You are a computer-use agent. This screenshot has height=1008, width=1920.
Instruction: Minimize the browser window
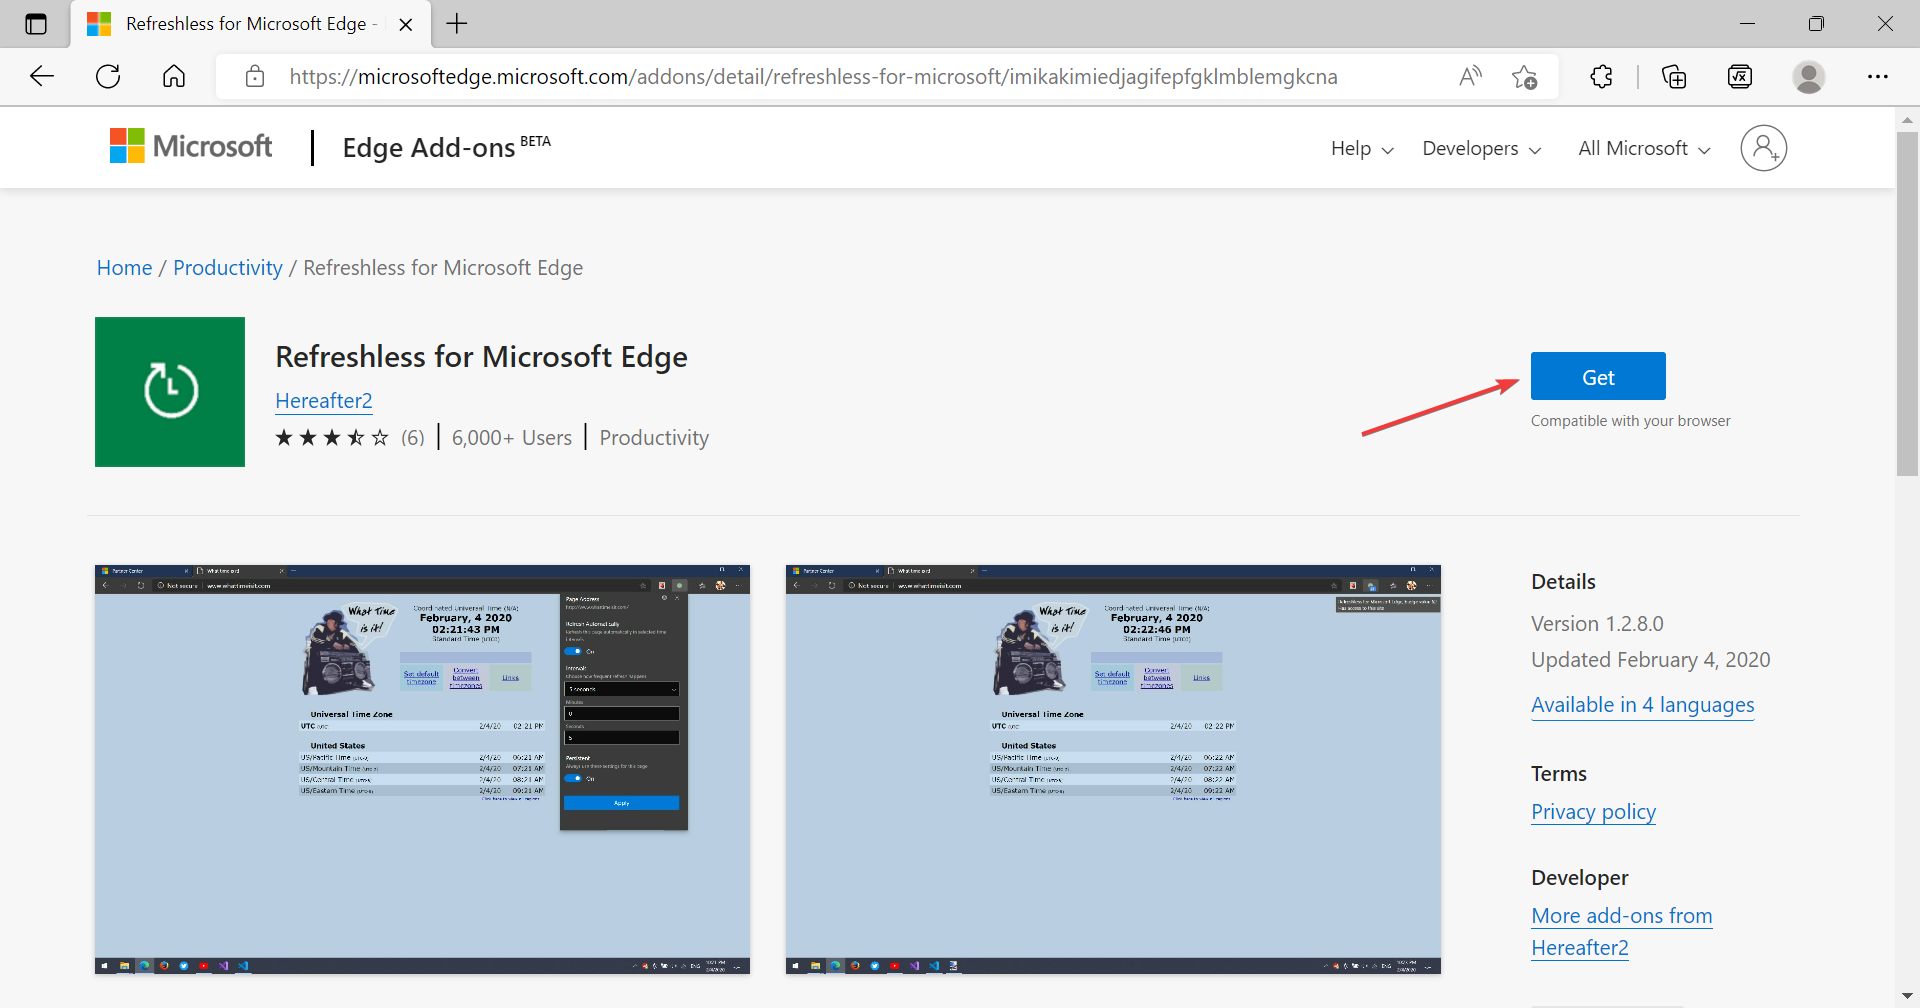click(1748, 24)
